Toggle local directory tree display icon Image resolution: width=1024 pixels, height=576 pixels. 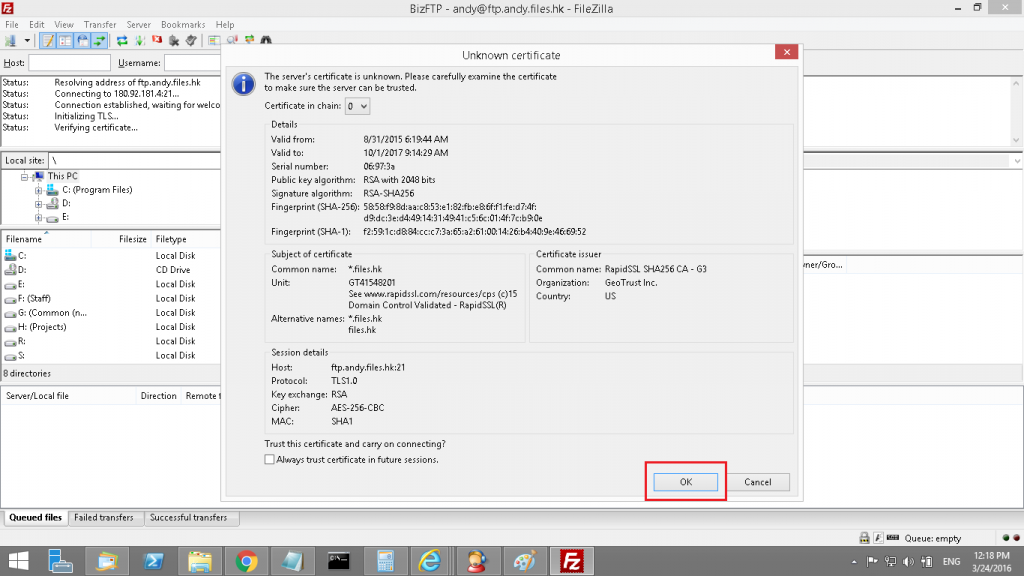65,40
